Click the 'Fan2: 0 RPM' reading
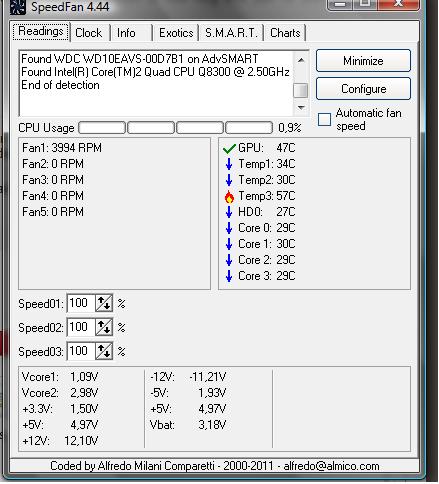The width and height of the screenshot is (439, 484). pos(53,164)
